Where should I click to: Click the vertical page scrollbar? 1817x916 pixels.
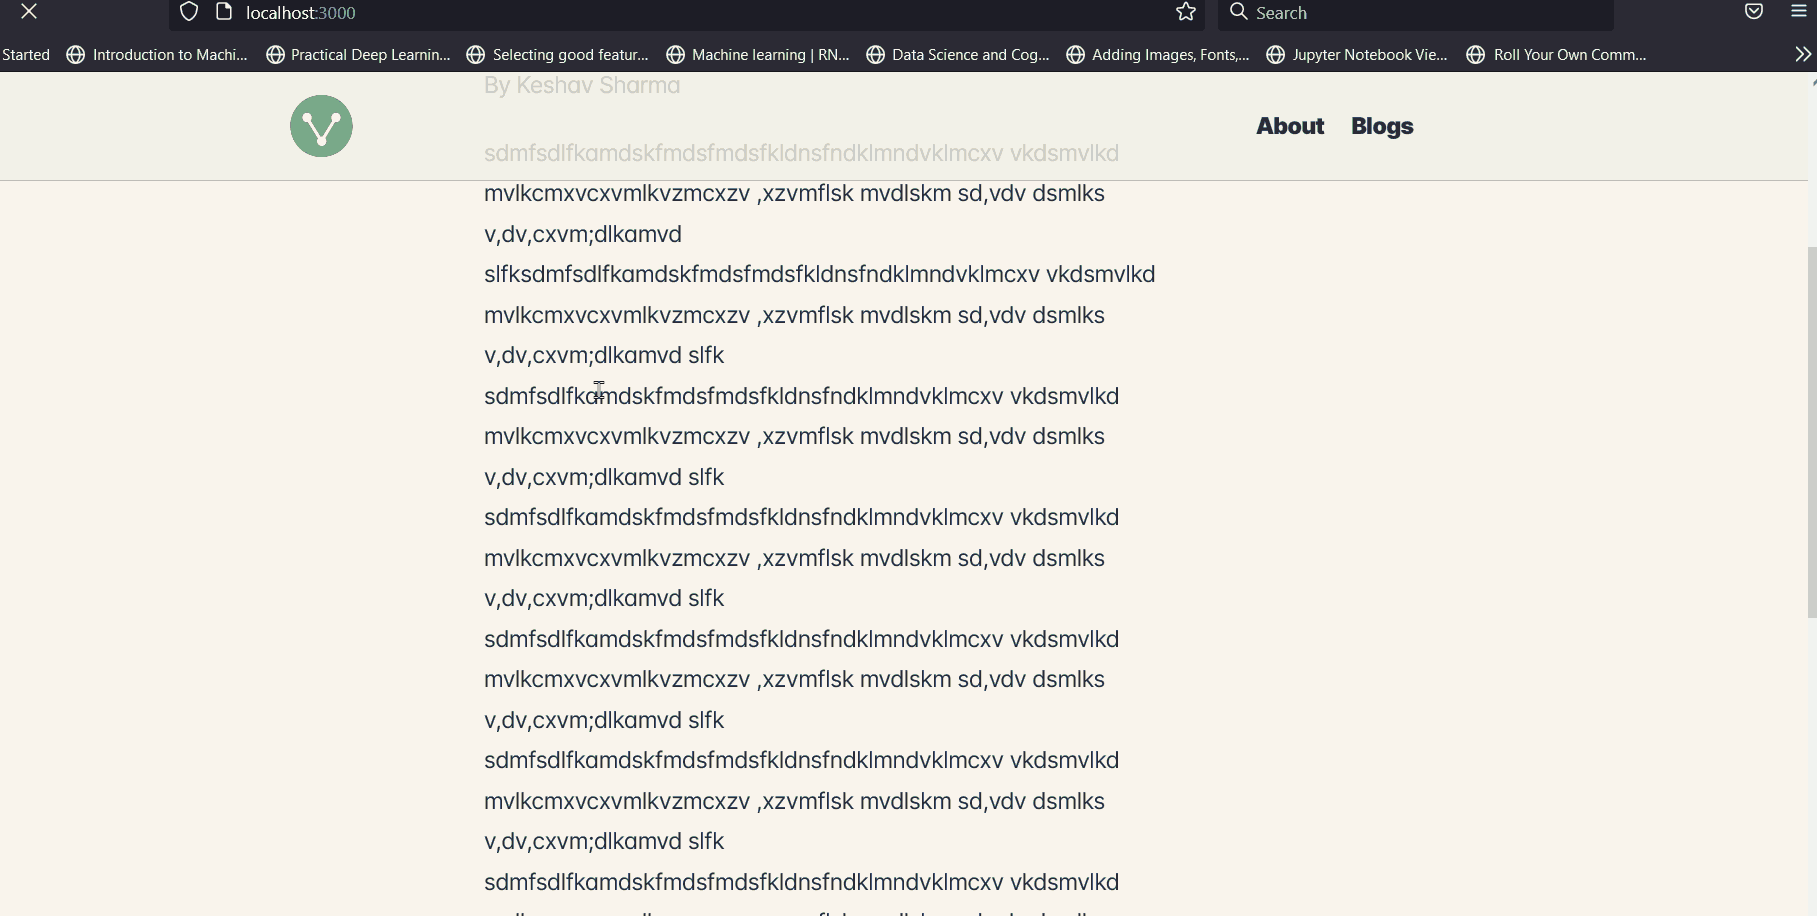tap(1810, 430)
